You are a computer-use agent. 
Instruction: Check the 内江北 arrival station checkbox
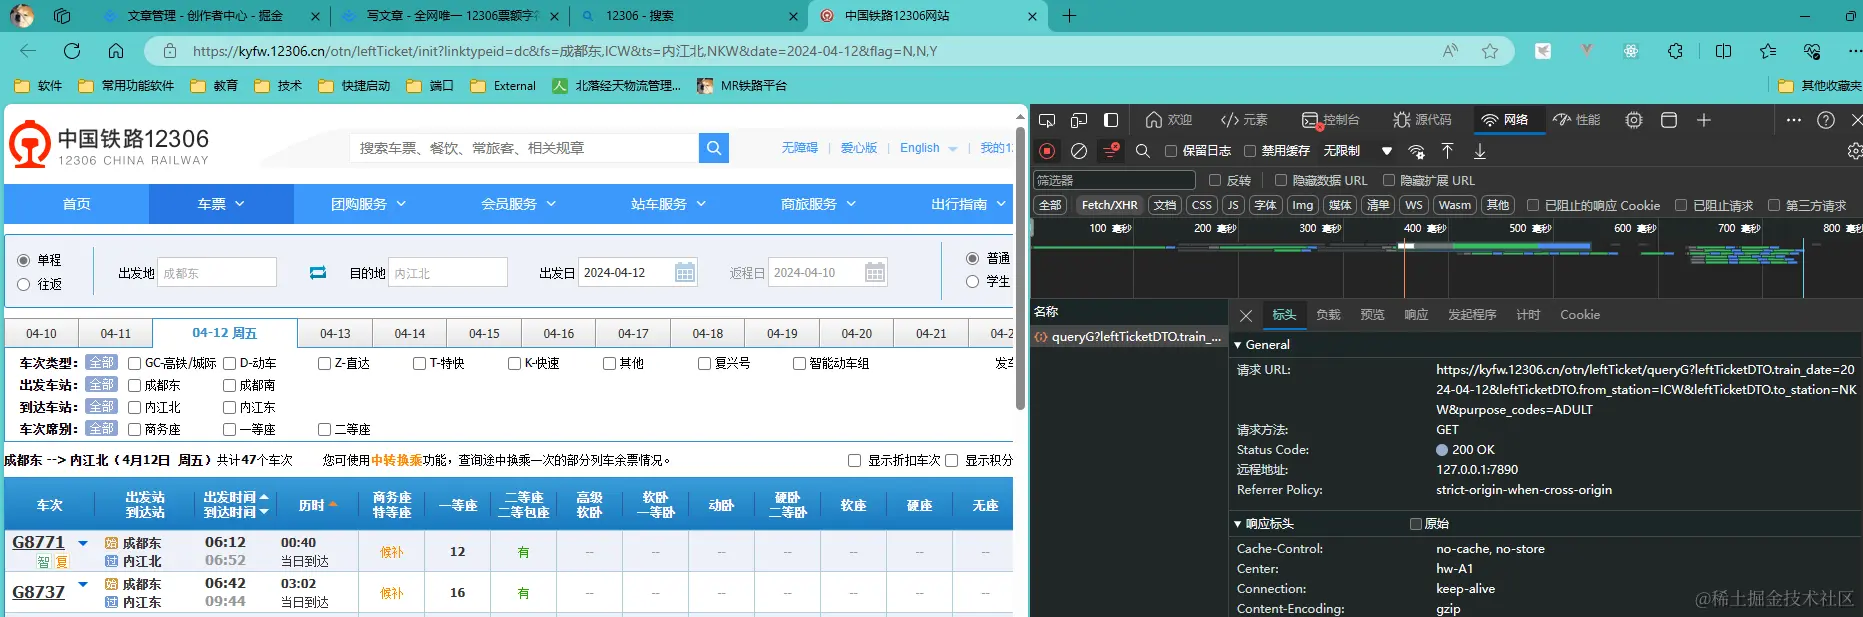pos(134,407)
